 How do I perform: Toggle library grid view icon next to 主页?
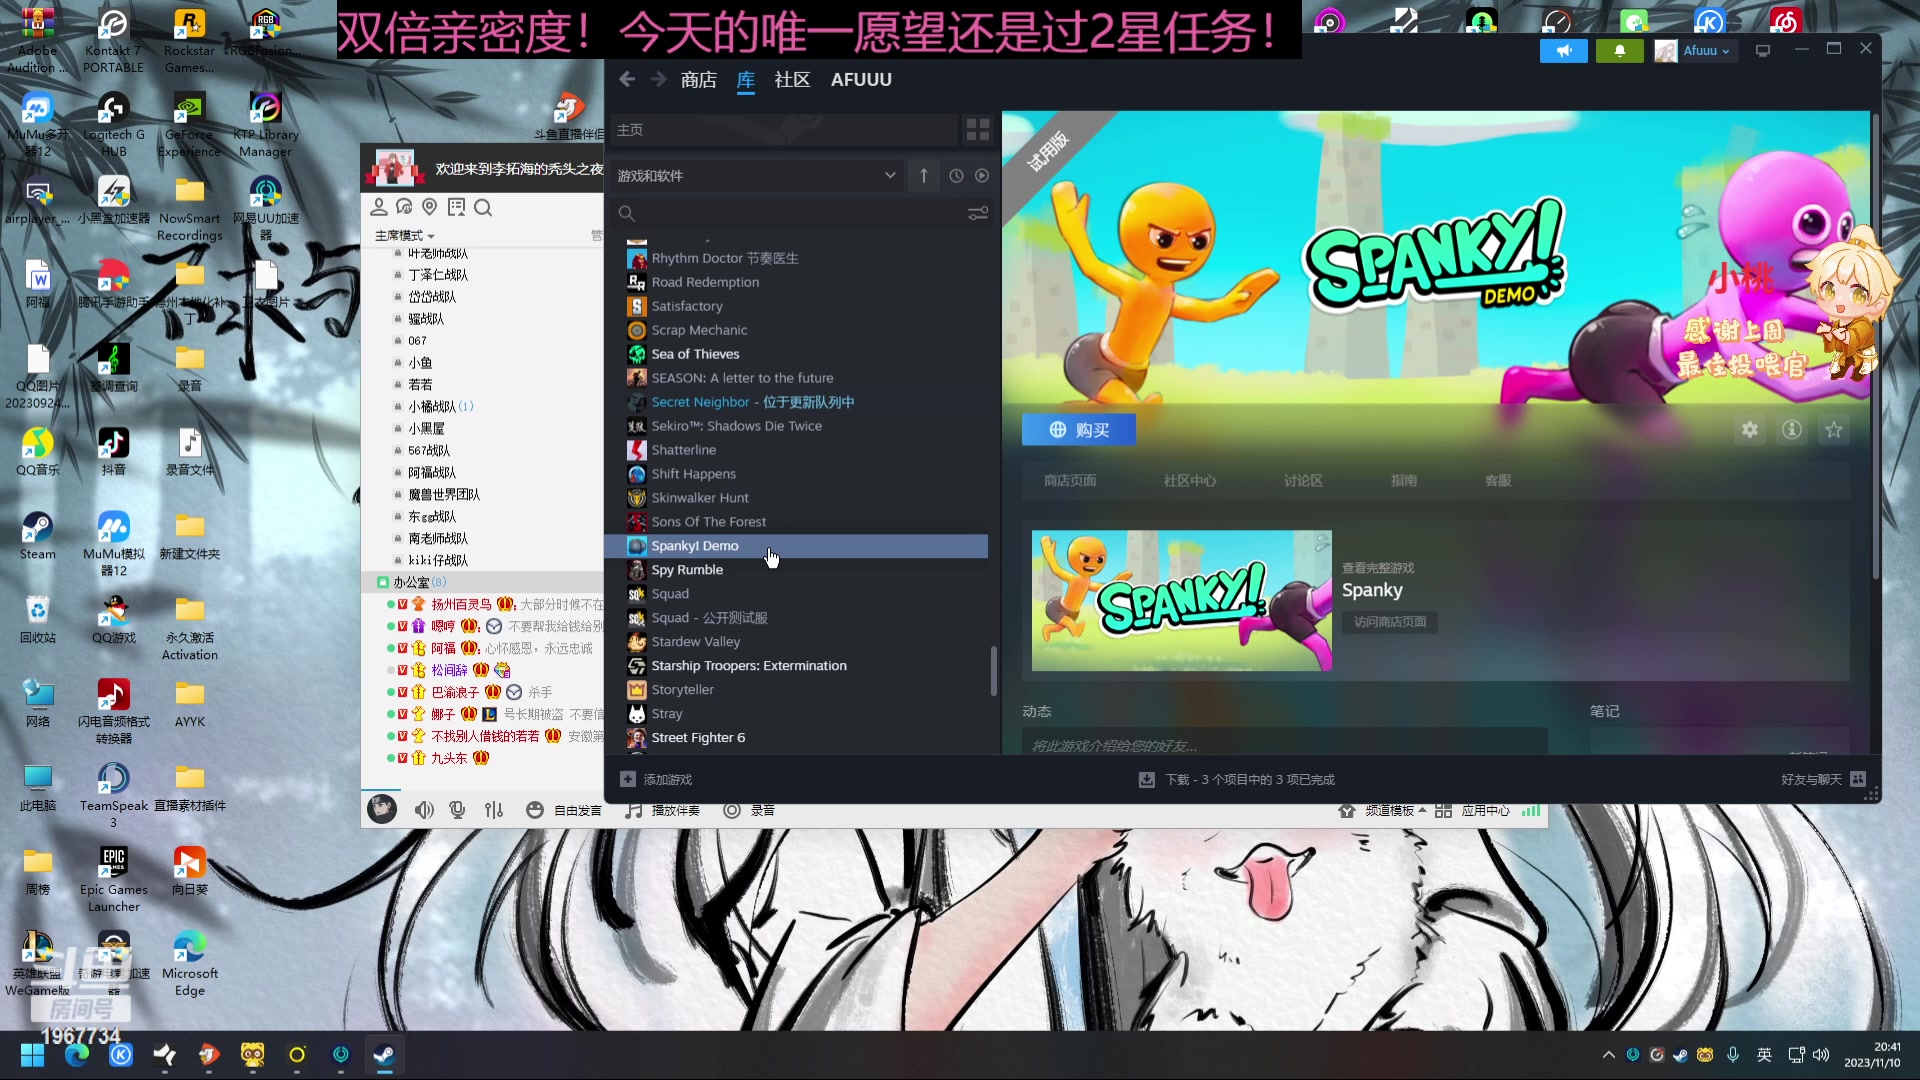point(978,130)
